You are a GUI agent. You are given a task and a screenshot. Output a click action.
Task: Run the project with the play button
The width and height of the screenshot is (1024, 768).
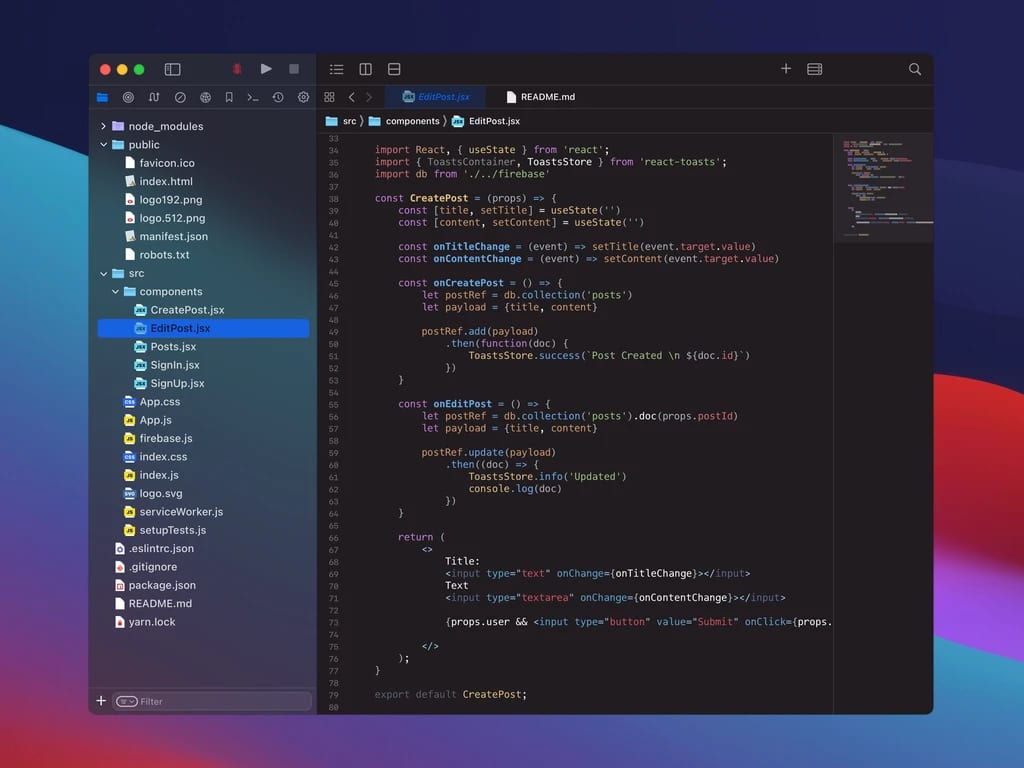266,69
